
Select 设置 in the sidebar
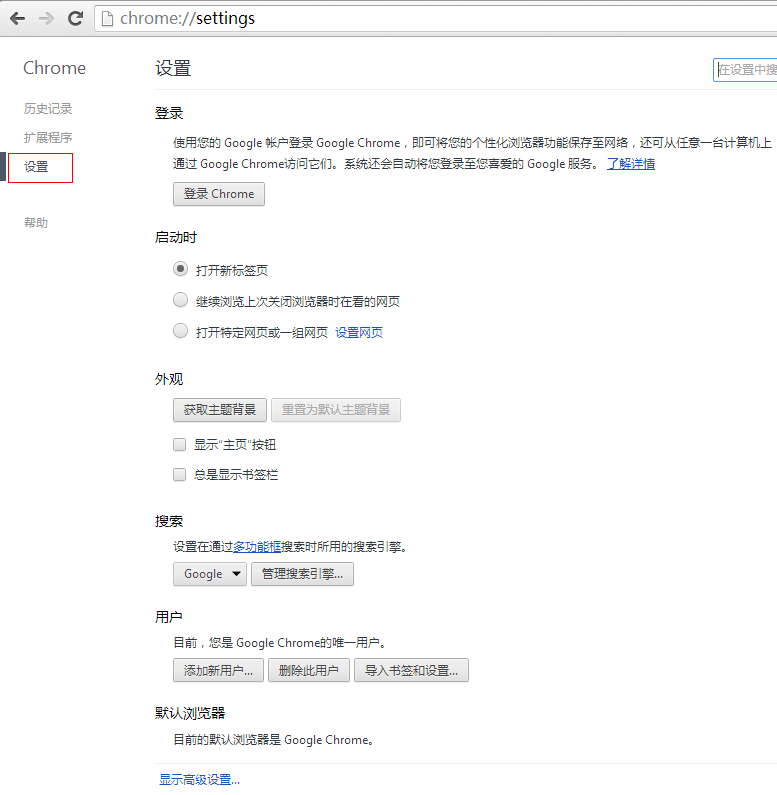(36, 166)
